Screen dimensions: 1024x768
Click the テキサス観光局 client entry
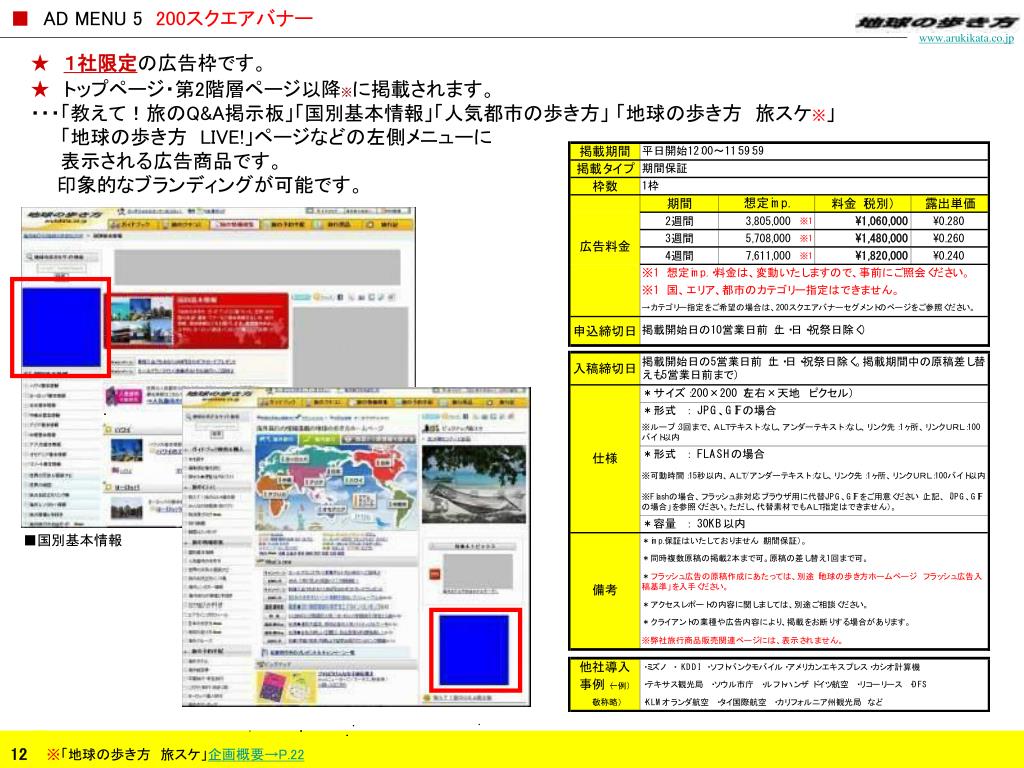tap(673, 684)
